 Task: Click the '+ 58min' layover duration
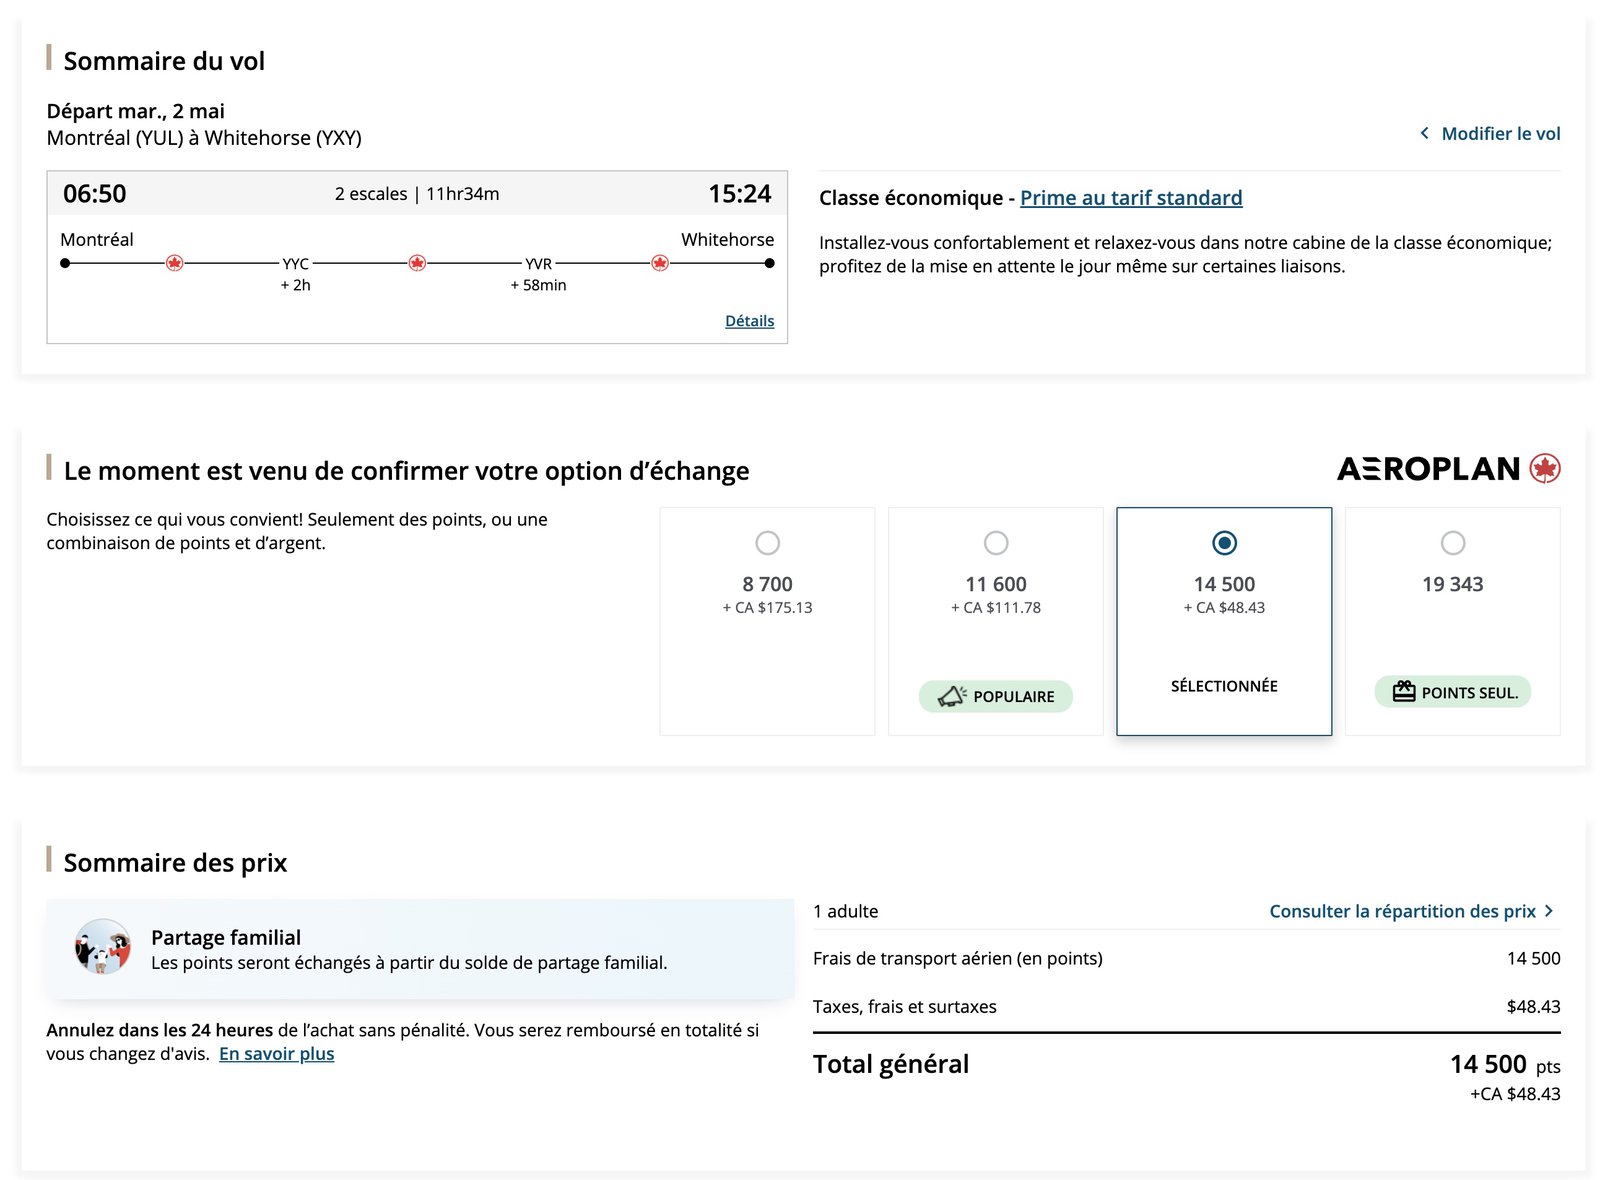[538, 285]
